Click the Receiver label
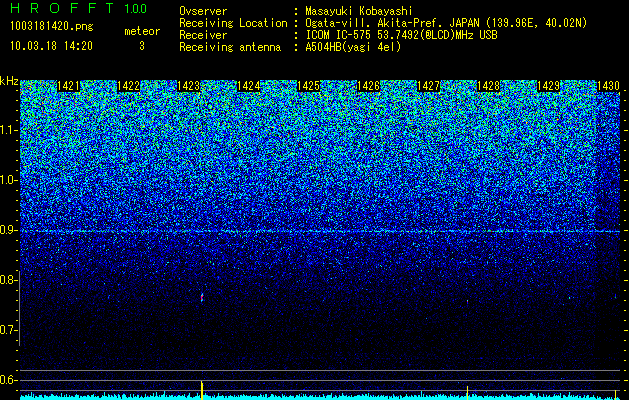Viewport: 629px width, 400px height. (x=203, y=35)
